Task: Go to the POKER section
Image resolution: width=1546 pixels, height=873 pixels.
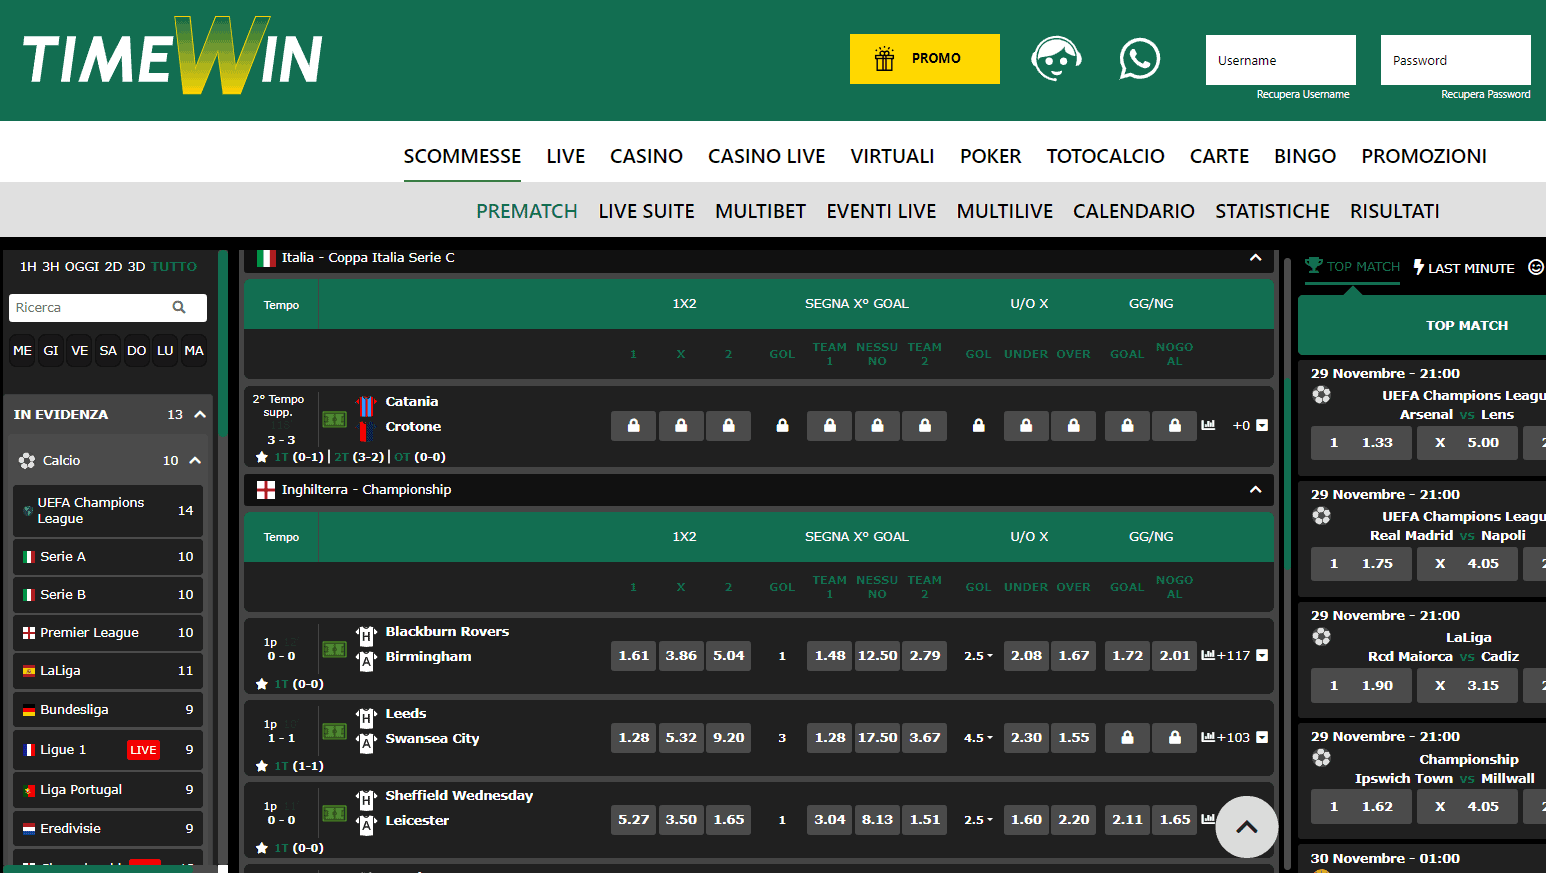Action: pos(990,156)
